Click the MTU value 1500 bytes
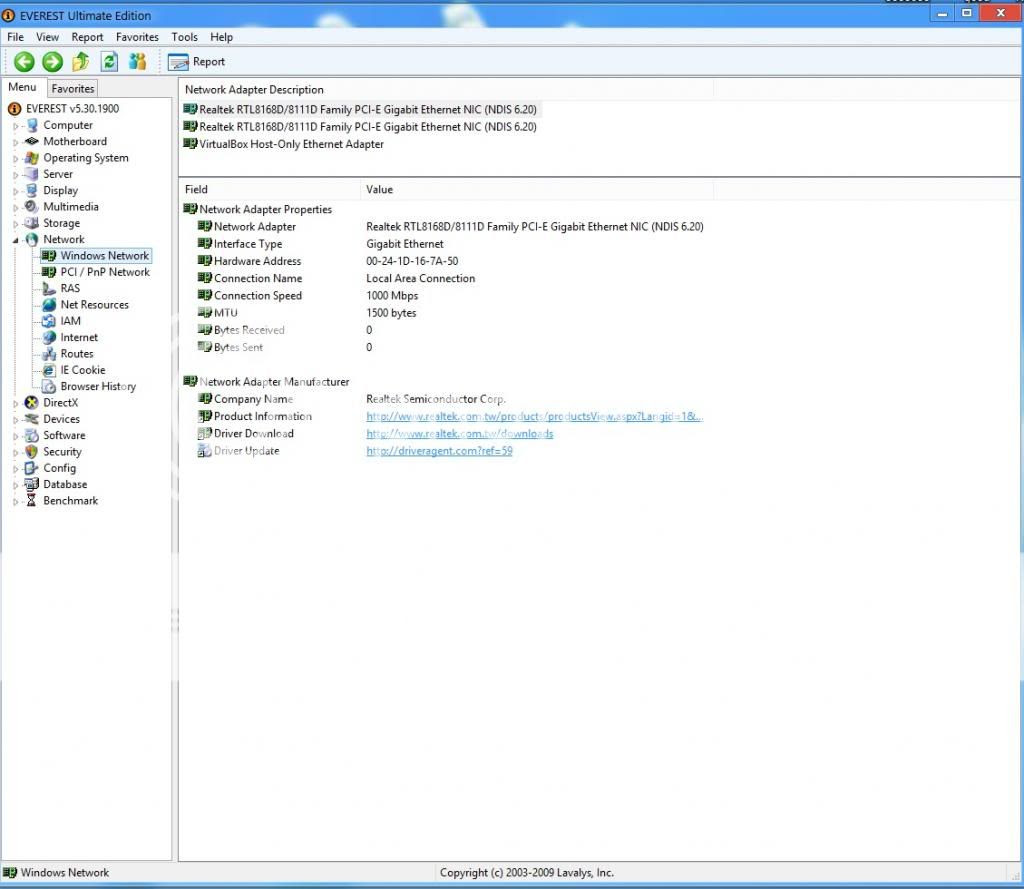 point(391,313)
